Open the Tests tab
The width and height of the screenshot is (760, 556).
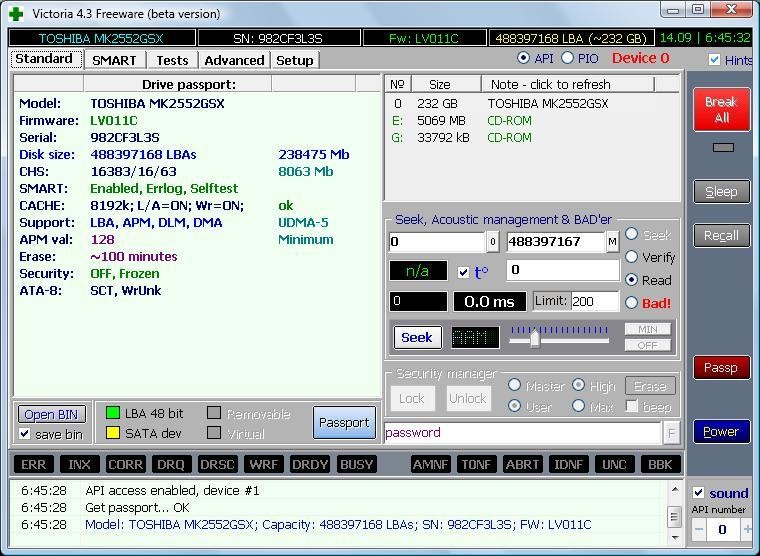click(172, 61)
